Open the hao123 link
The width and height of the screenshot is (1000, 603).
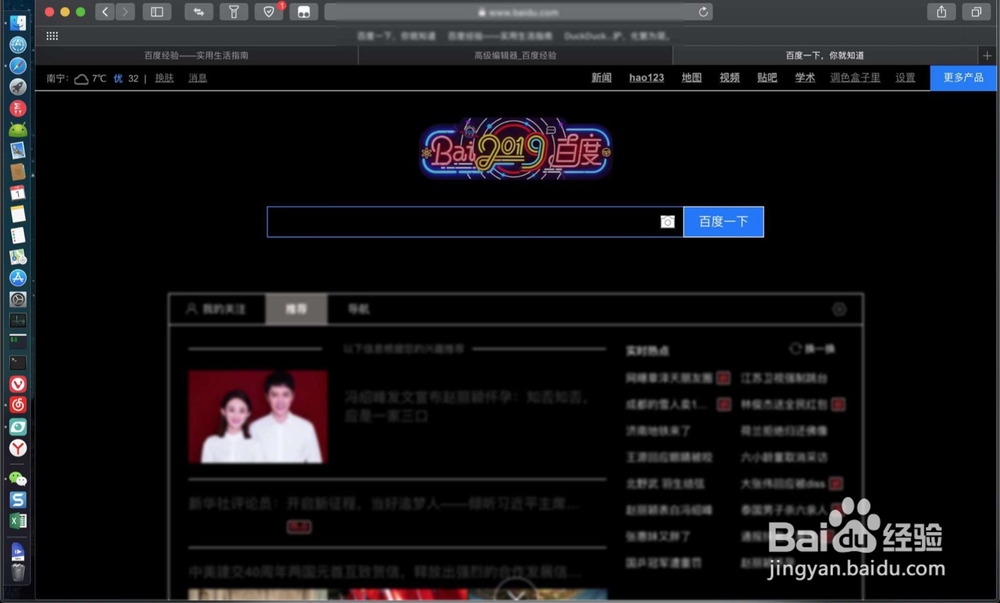(646, 78)
